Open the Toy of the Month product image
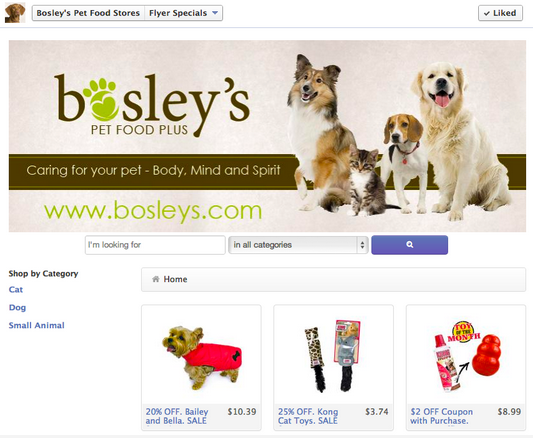 468,356
